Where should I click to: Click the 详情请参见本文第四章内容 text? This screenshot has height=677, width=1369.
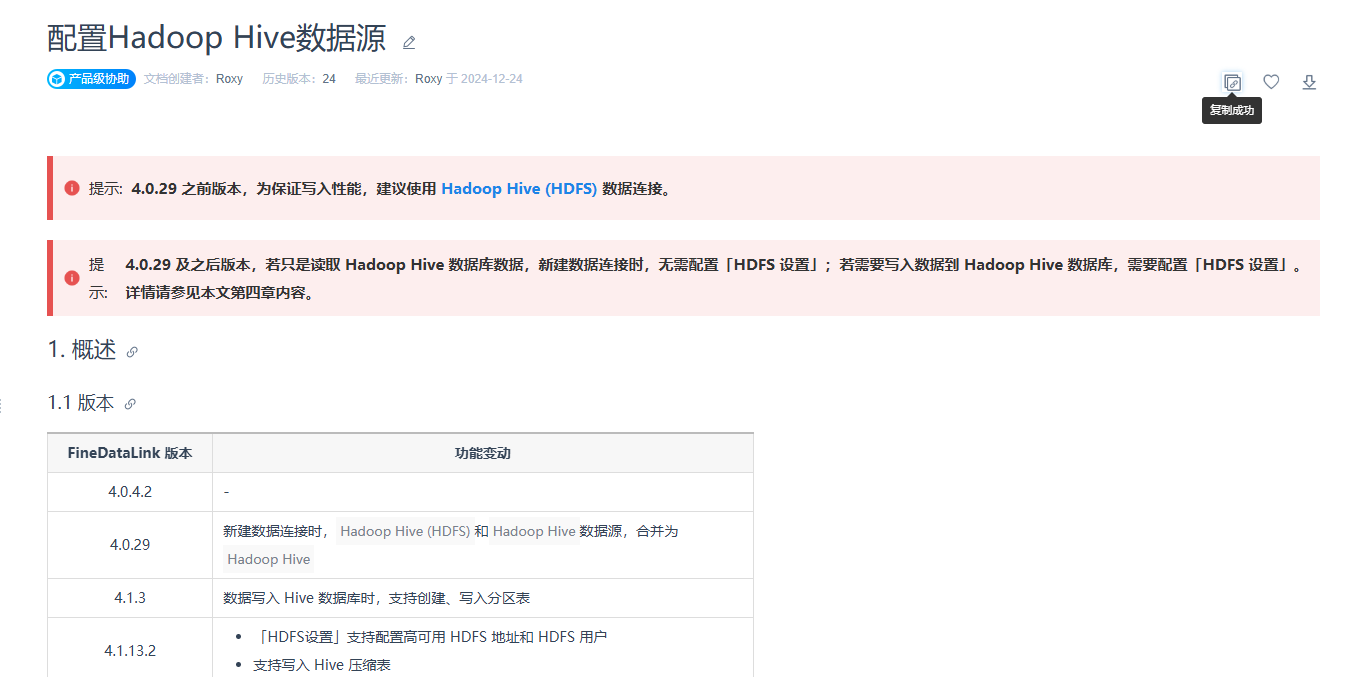pos(219,294)
